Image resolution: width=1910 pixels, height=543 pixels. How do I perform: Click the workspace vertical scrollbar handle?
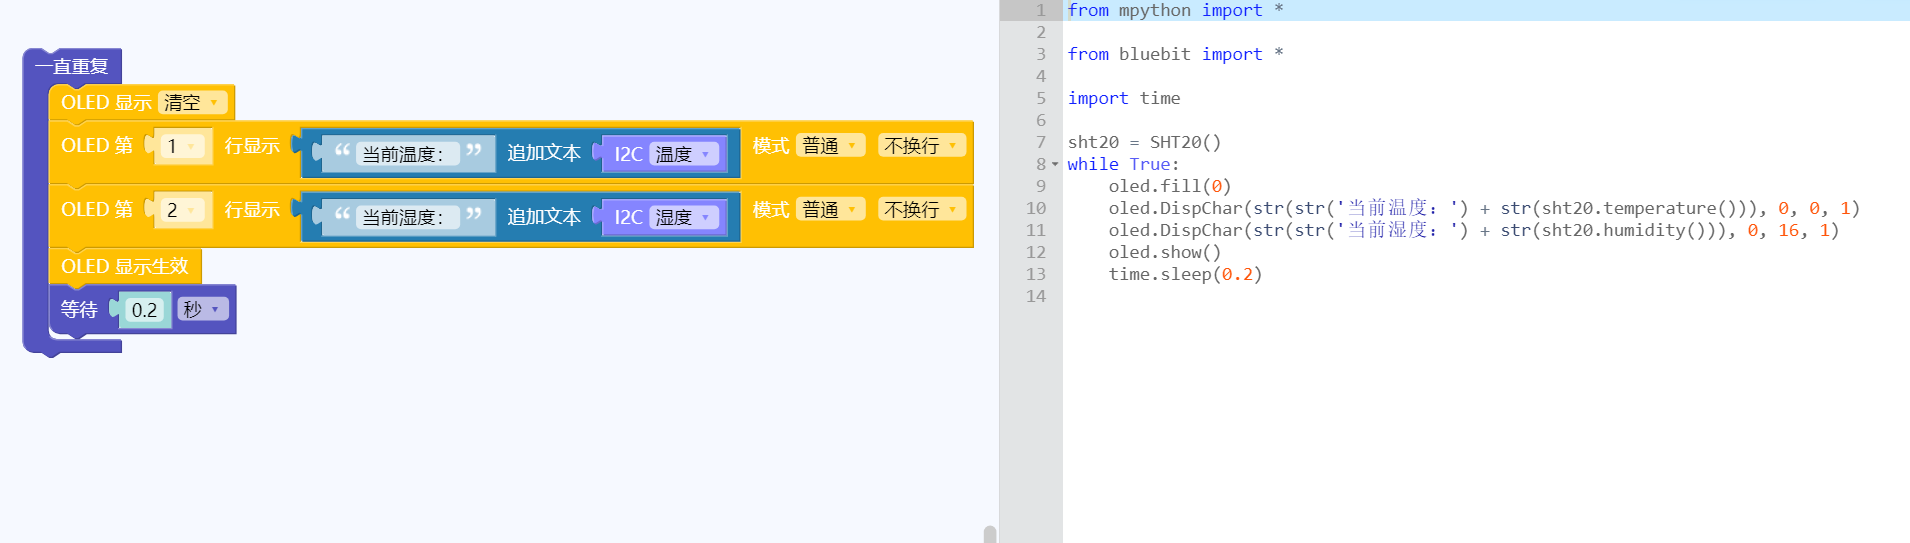989,535
